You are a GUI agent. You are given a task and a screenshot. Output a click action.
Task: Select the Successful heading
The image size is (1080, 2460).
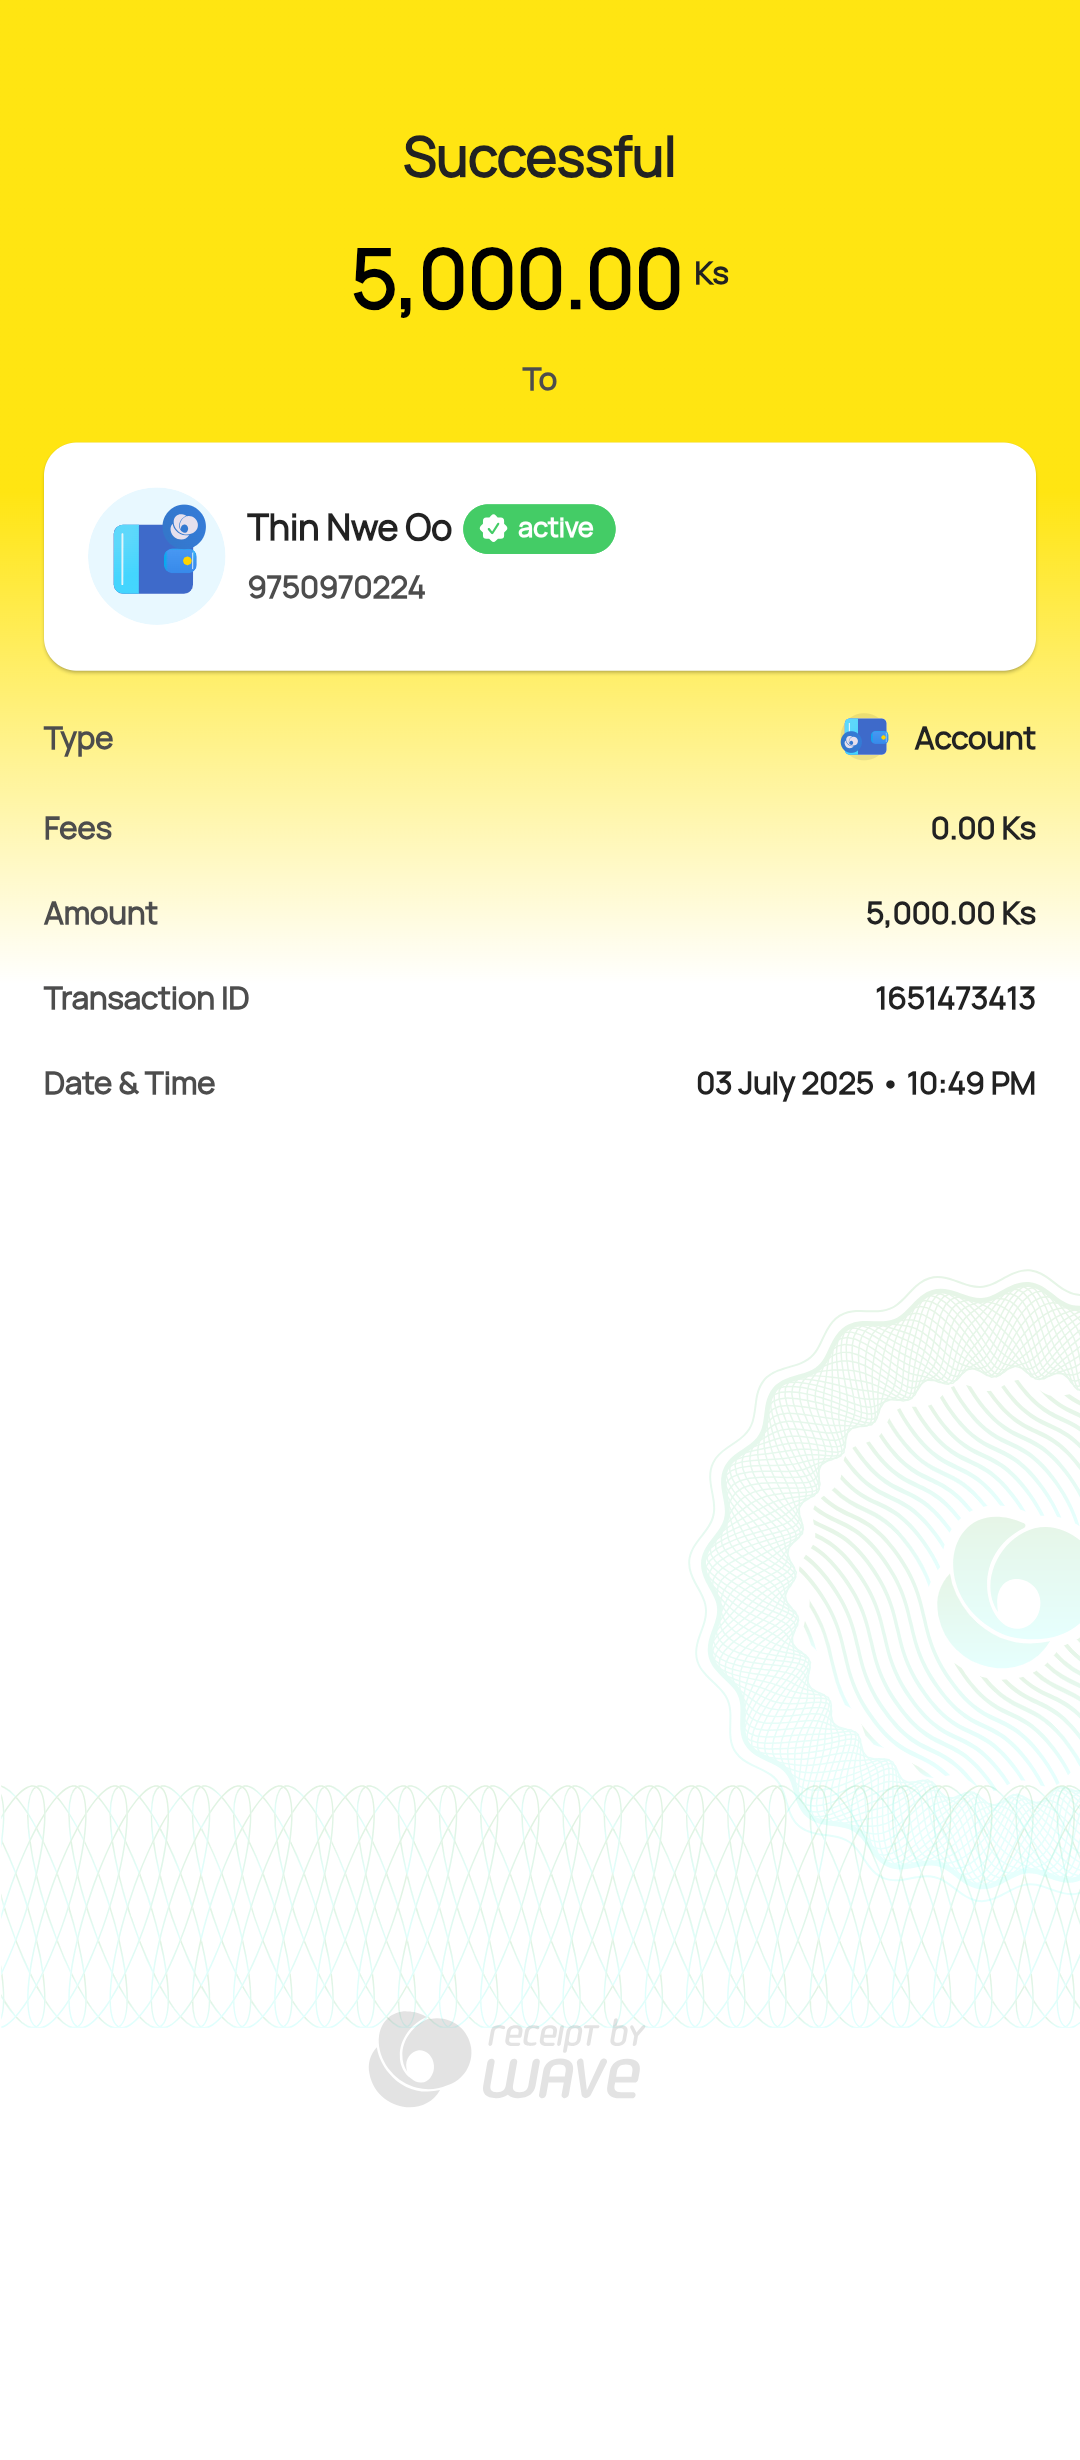[540, 157]
